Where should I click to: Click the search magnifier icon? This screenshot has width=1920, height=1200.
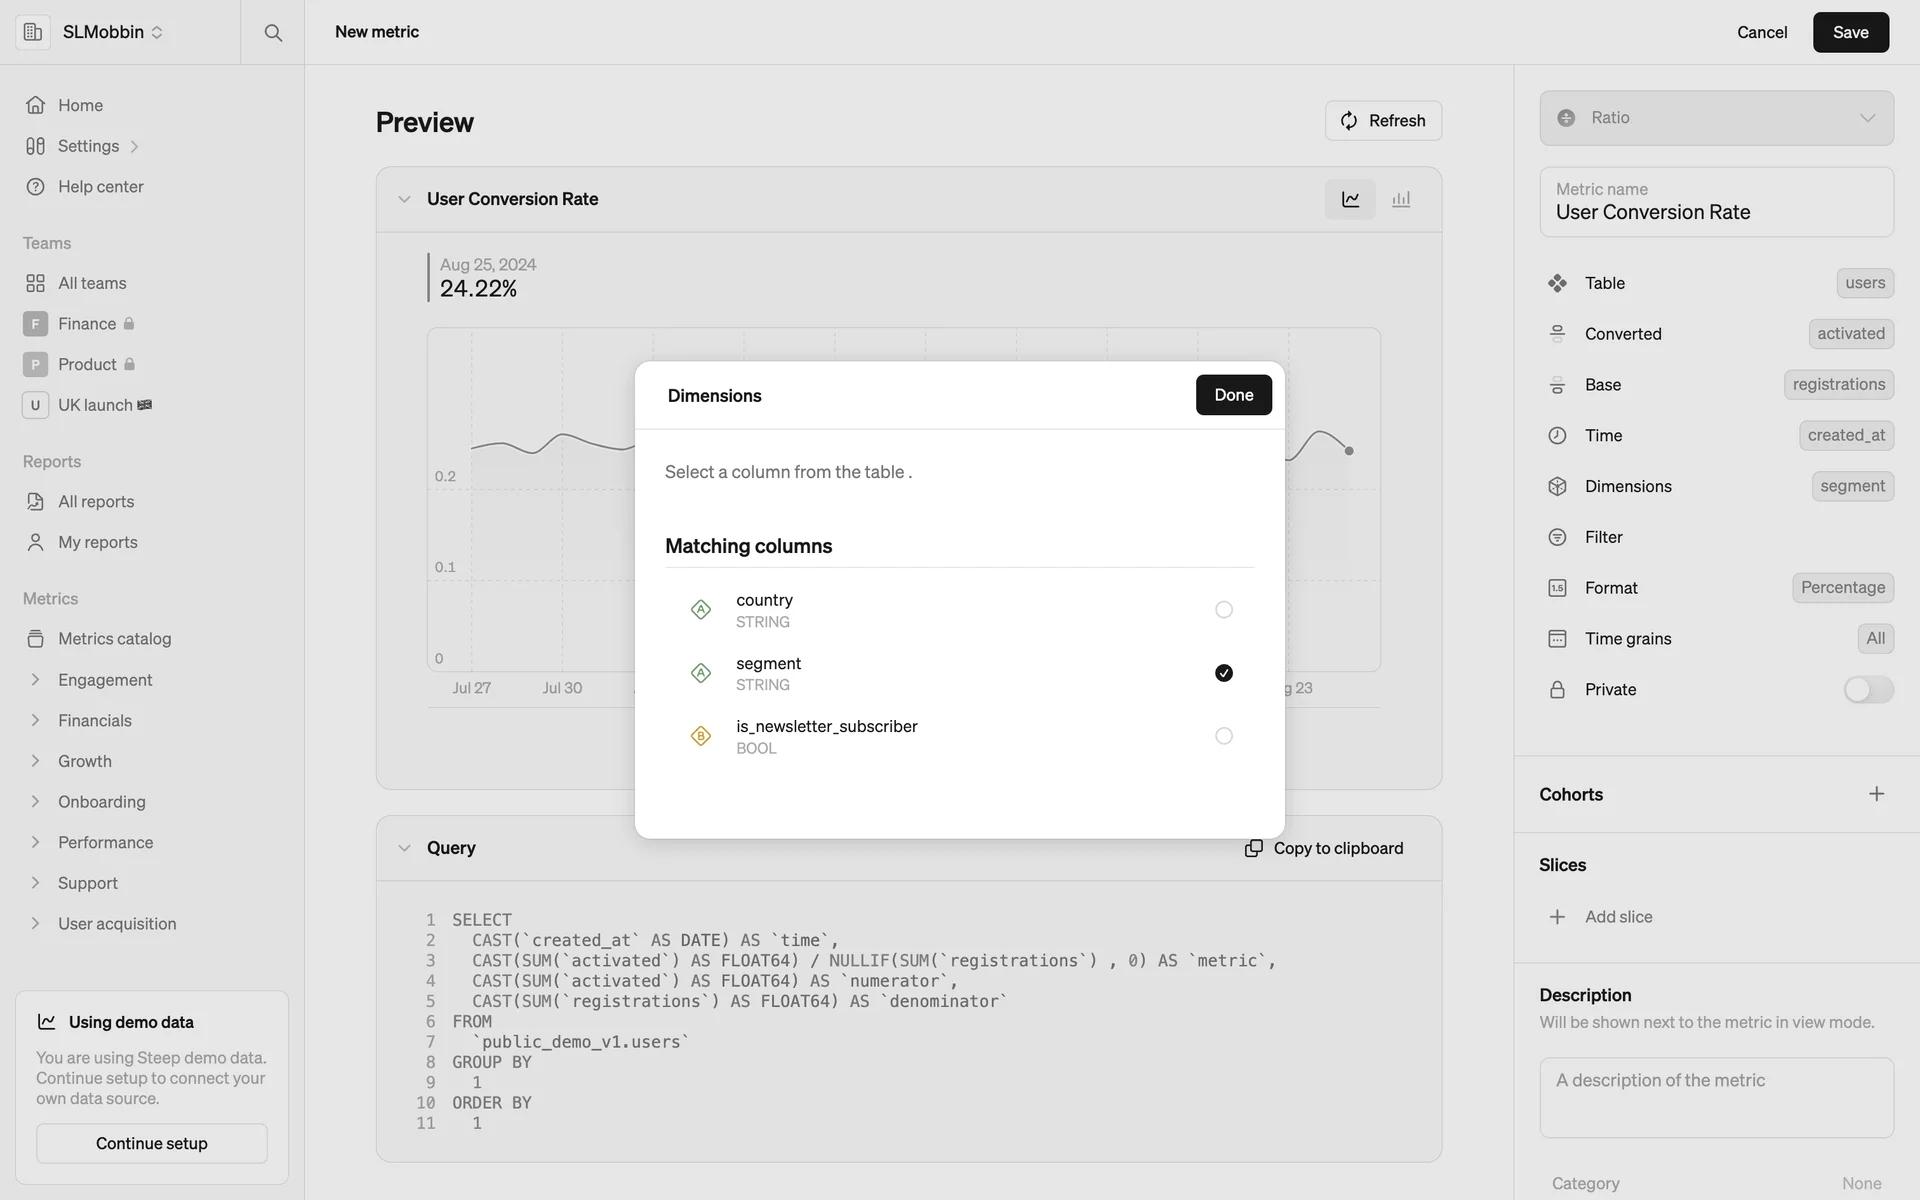click(x=272, y=32)
